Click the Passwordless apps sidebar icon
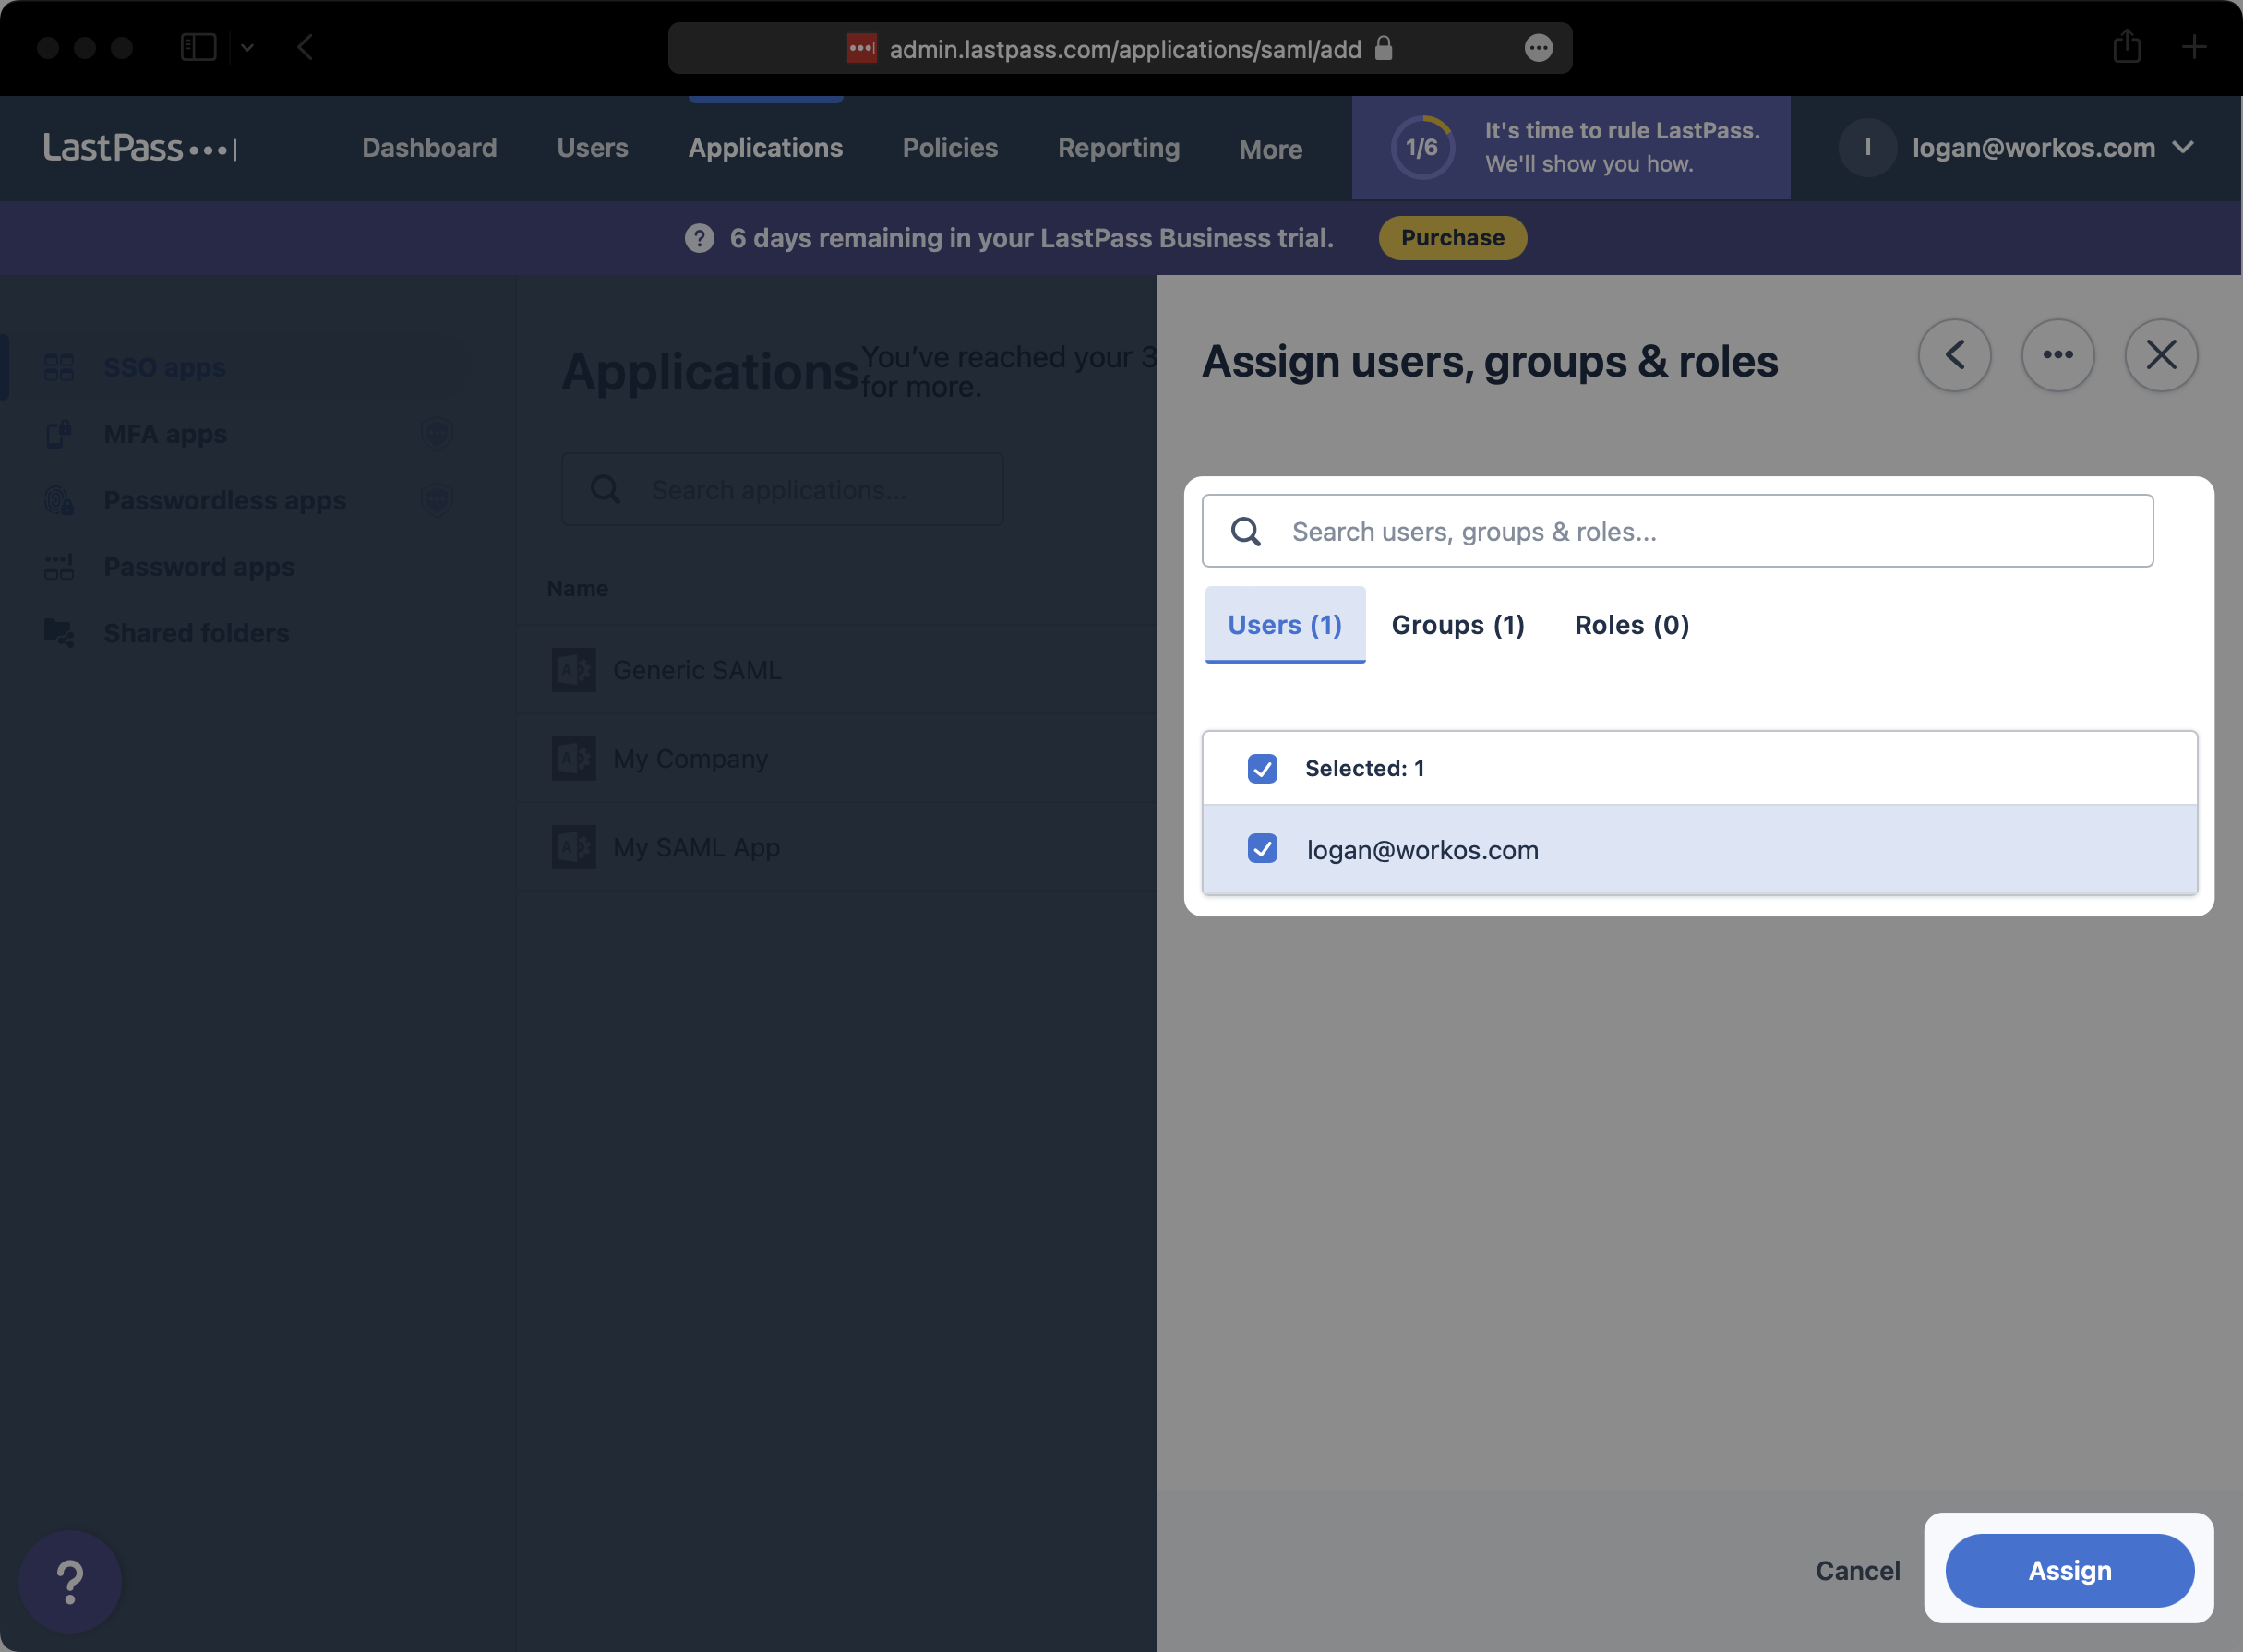Viewport: 2243px width, 1652px height. (x=59, y=499)
